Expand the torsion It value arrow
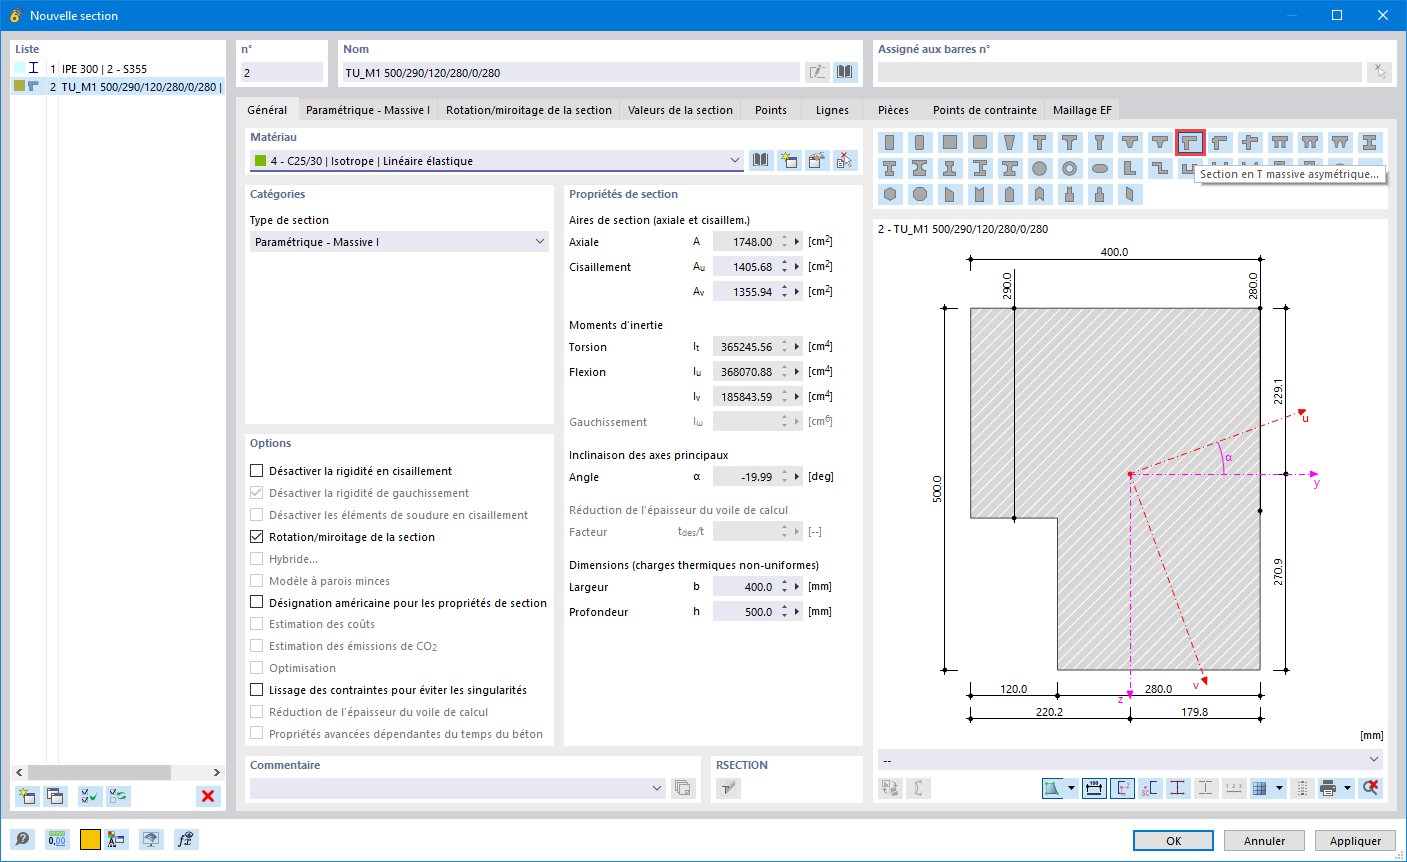The image size is (1407, 862). click(x=797, y=347)
